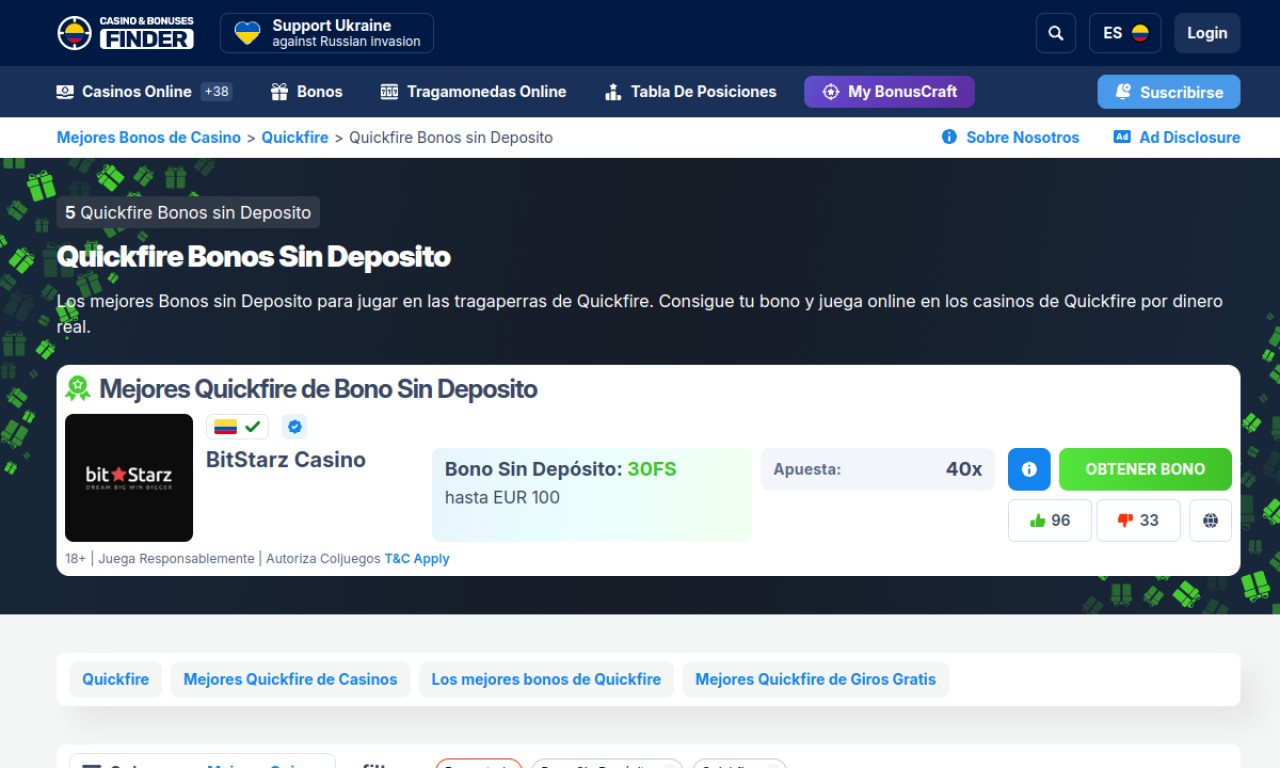Open T&C Apply link
Viewport: 1280px width, 768px height.
tap(417, 559)
